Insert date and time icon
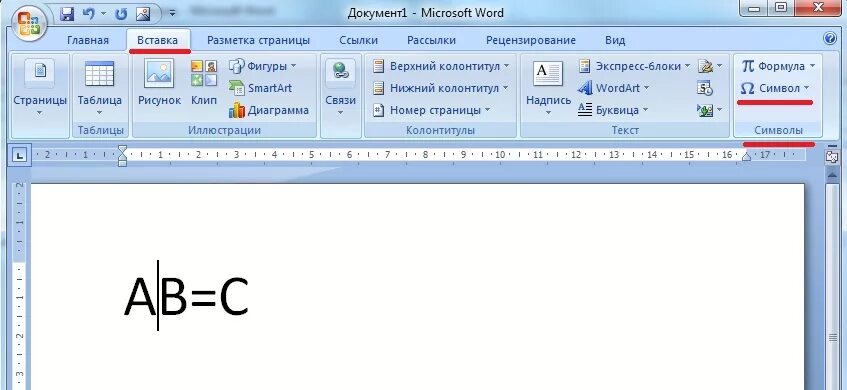The width and height of the screenshot is (847, 390). [x=705, y=88]
